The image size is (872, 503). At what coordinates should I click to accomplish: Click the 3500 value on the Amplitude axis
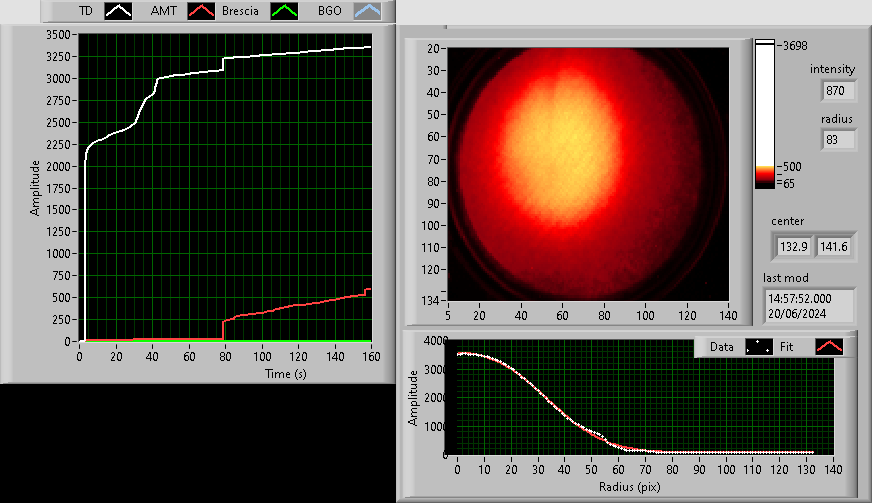[58, 34]
